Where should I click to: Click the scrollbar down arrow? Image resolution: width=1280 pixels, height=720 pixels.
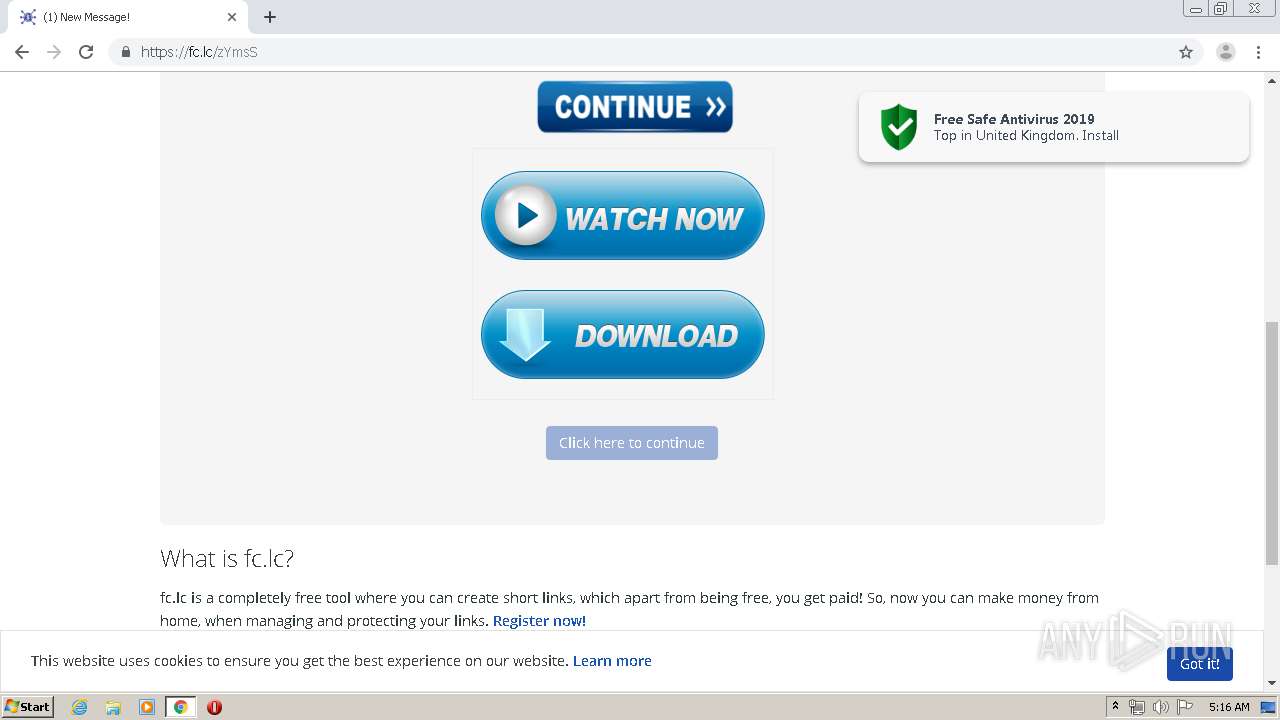(1272, 683)
